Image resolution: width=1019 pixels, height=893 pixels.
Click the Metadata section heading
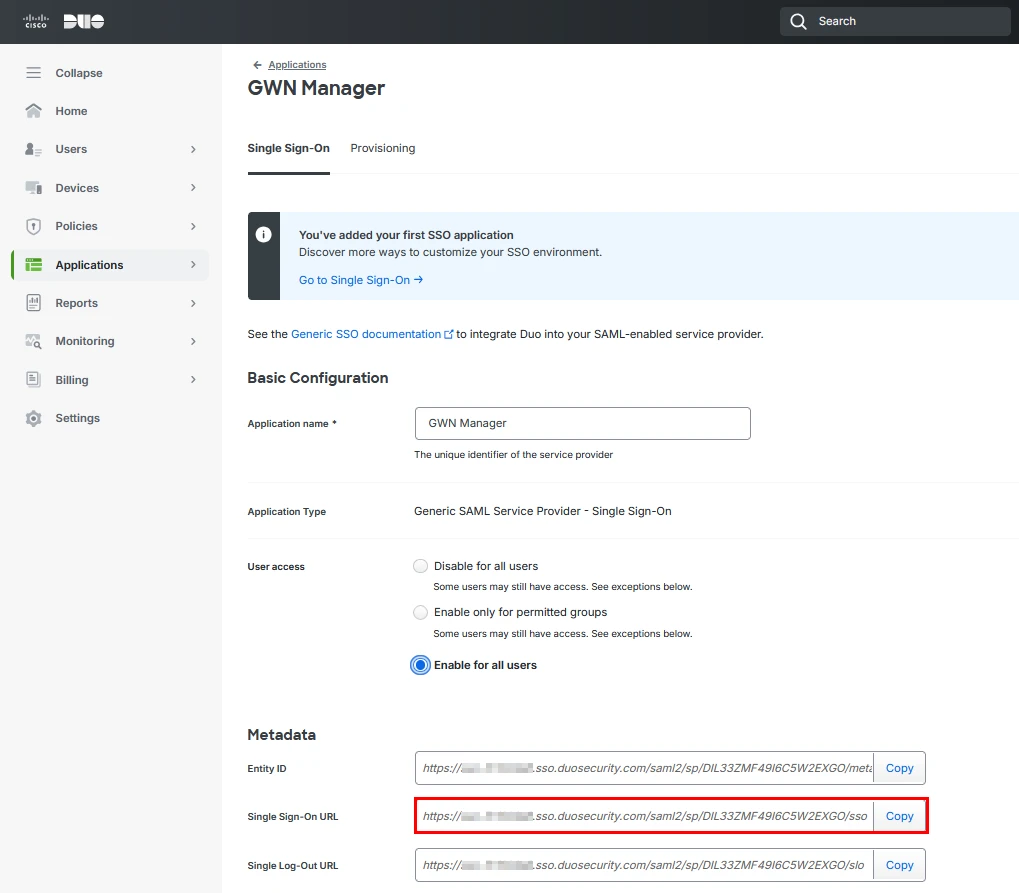281,734
